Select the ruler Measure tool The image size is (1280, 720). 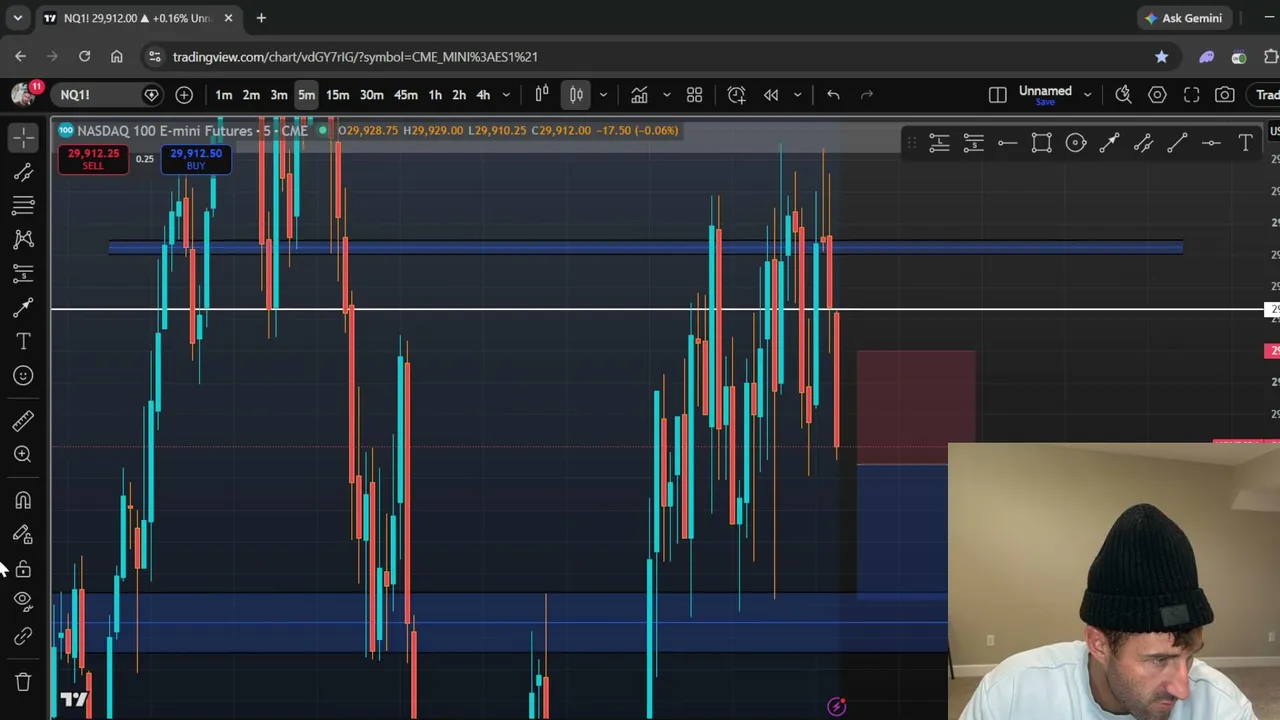(x=23, y=420)
